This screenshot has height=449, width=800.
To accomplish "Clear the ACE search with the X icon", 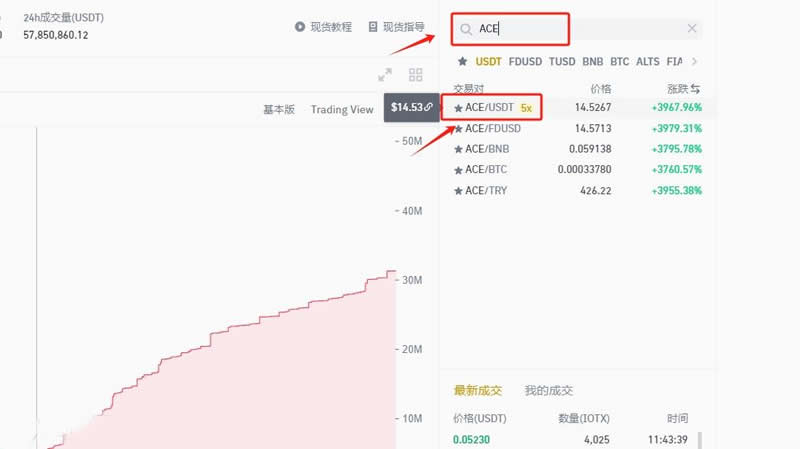I will click(692, 29).
